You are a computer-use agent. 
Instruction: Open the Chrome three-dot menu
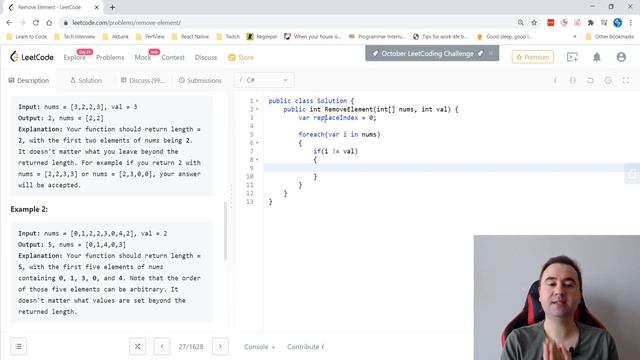tap(631, 23)
